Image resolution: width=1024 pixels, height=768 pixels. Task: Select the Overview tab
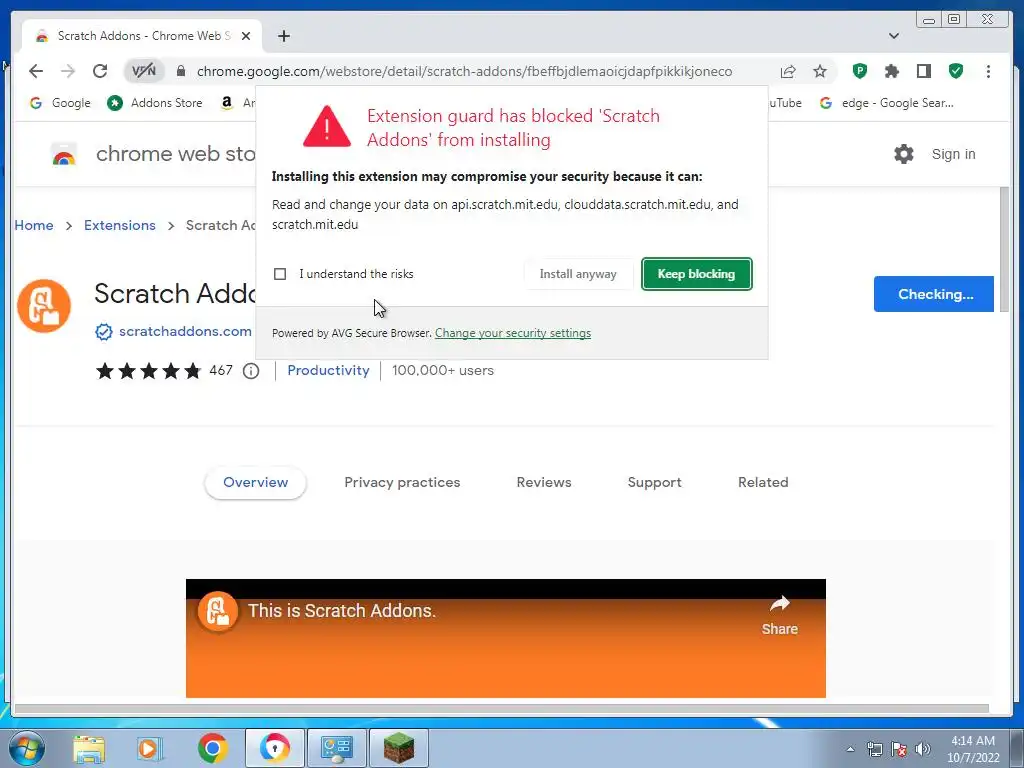(x=255, y=483)
